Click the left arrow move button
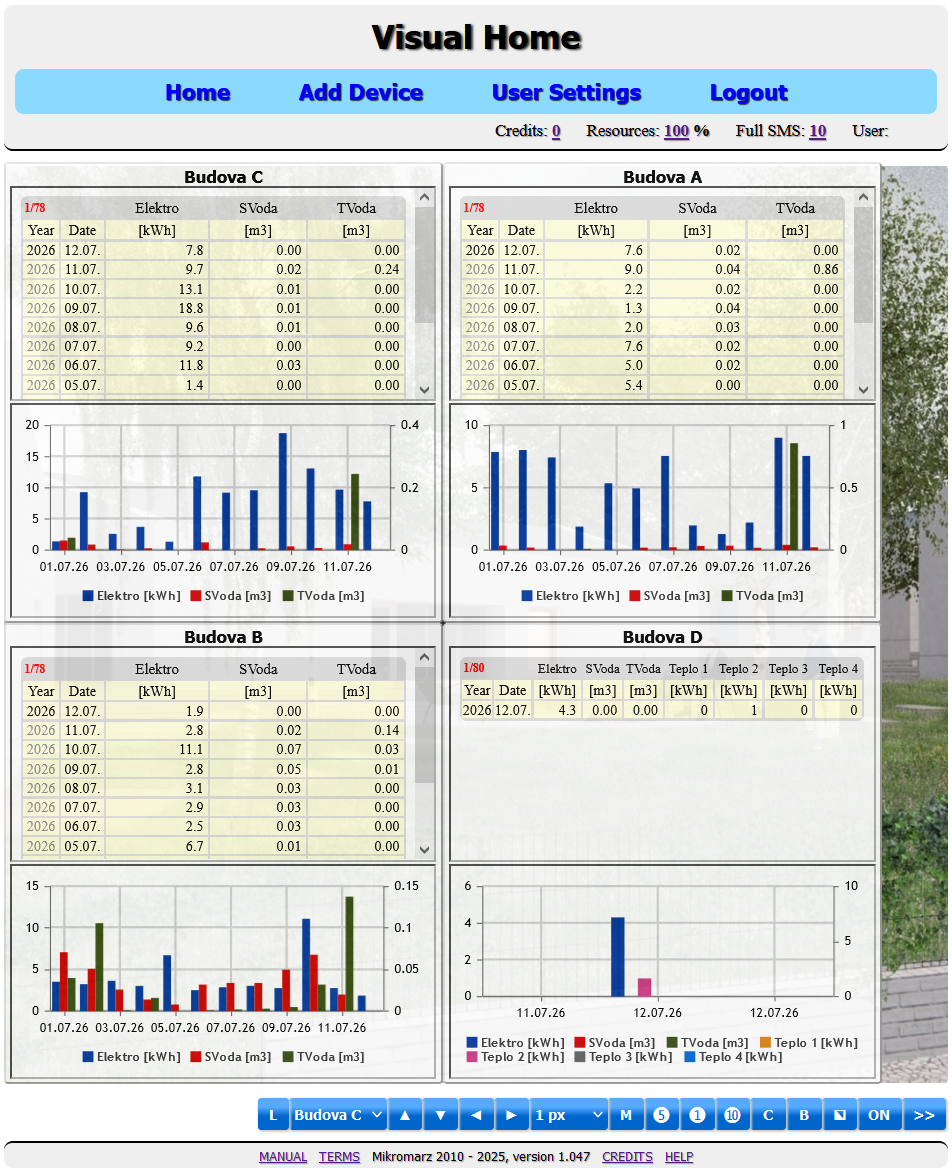 click(x=477, y=1114)
